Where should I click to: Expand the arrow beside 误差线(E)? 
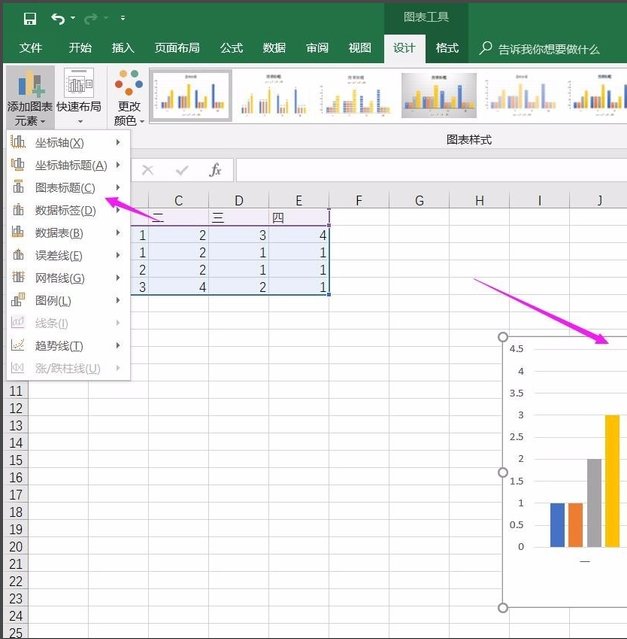click(118, 255)
